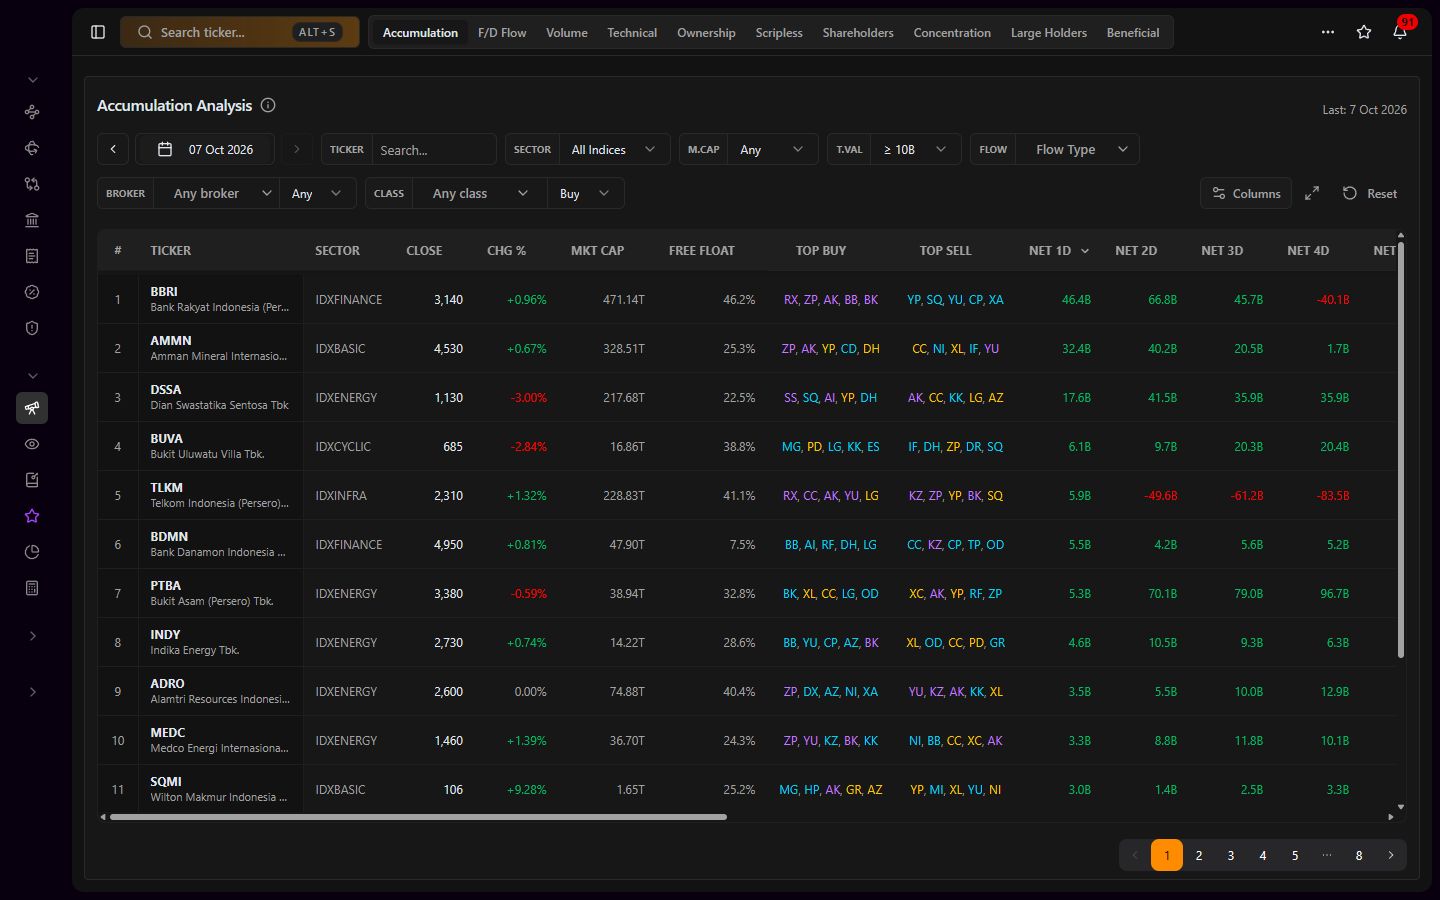This screenshot has width=1440, height=900.
Task: Go to page 3 of results
Action: click(1231, 855)
